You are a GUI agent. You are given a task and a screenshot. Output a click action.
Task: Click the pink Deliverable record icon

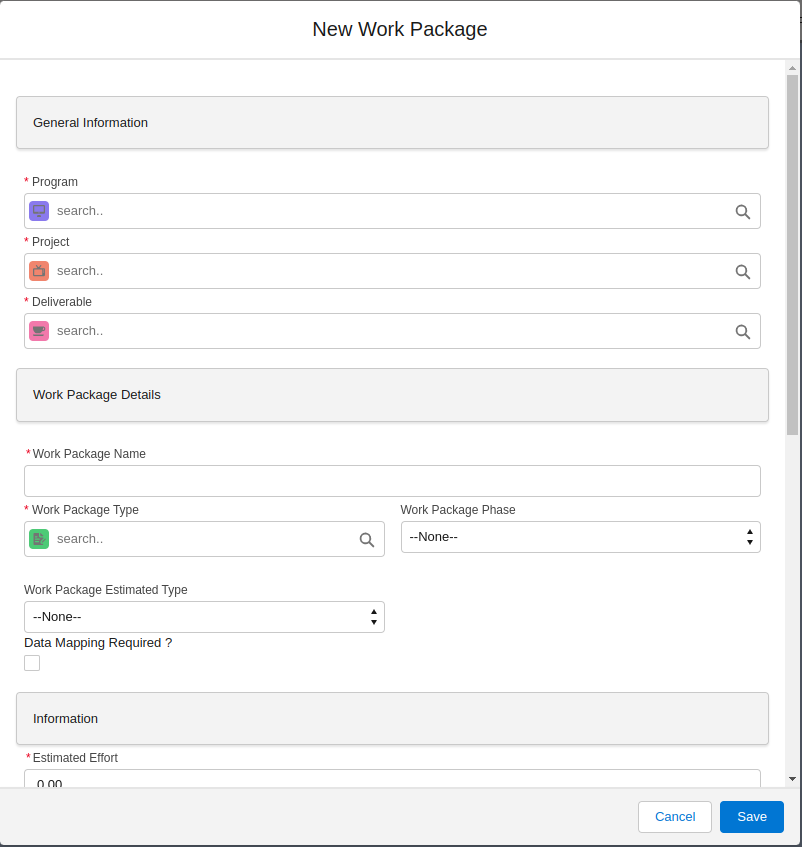[39, 331]
